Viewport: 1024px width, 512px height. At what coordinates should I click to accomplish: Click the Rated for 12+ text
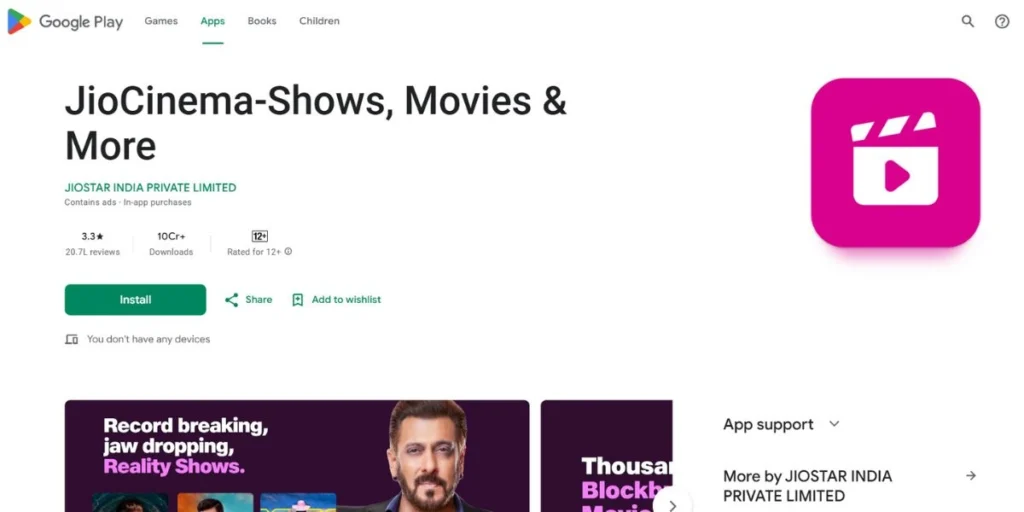(x=254, y=252)
